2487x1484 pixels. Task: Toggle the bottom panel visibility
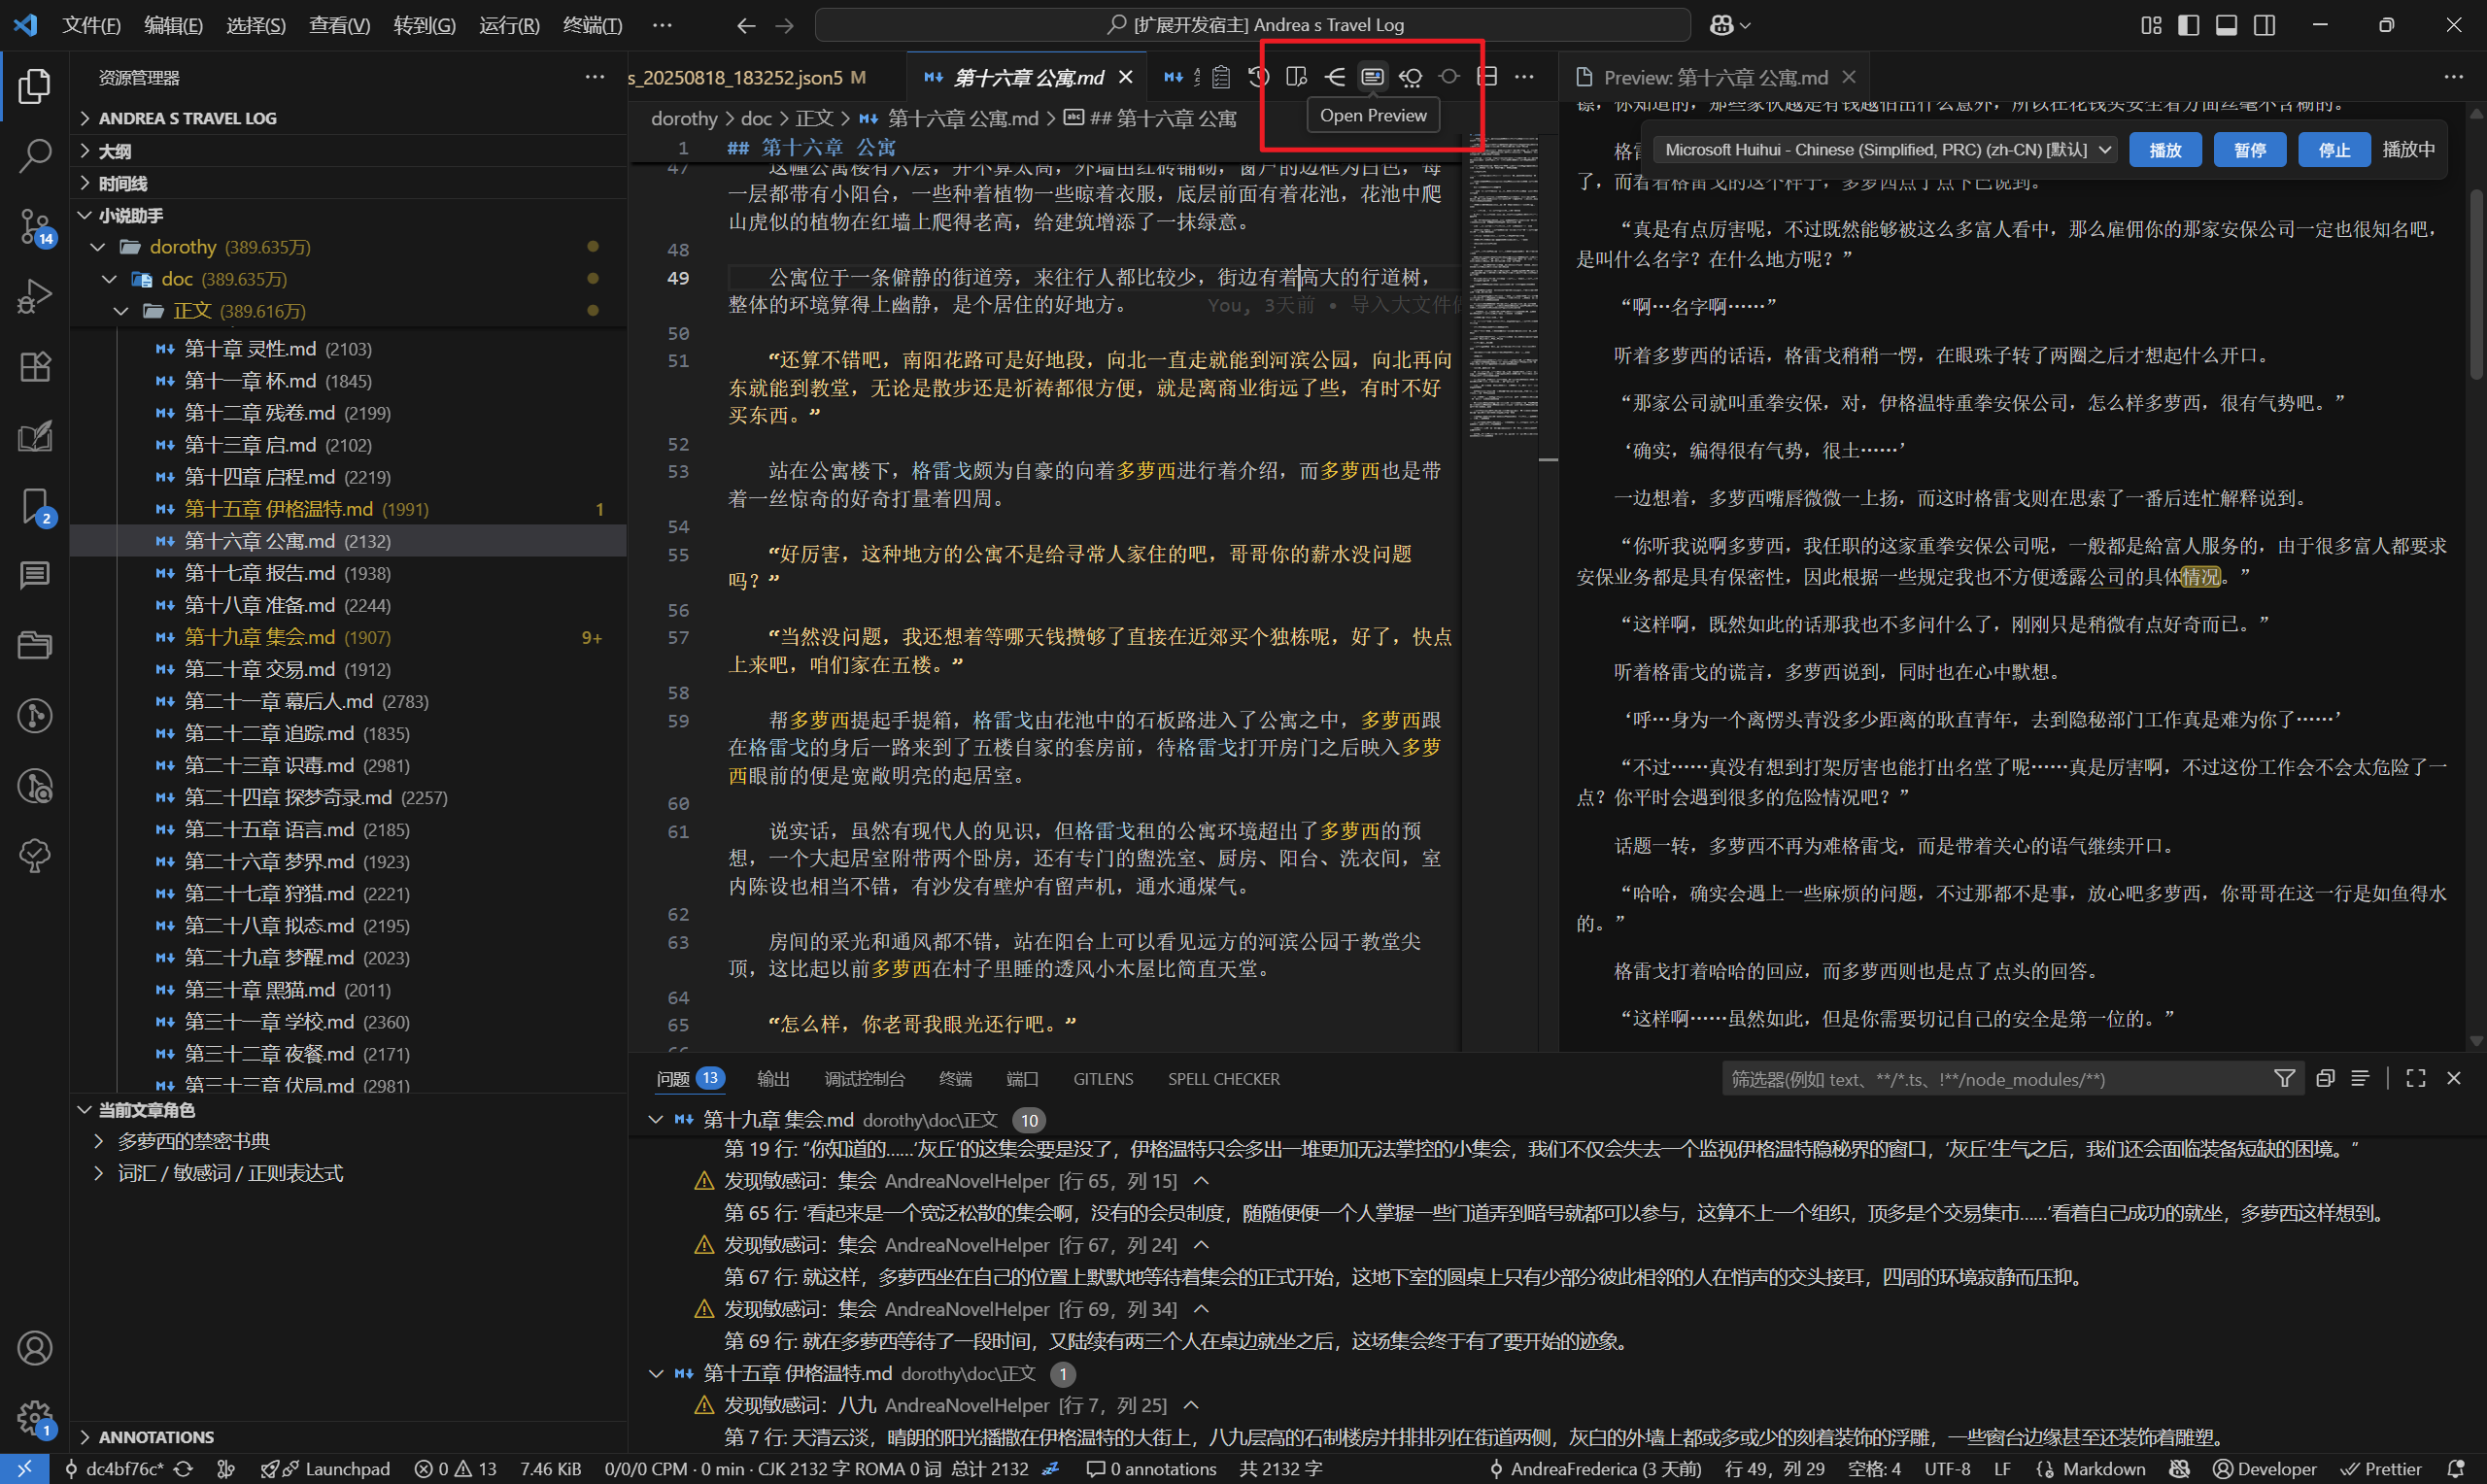click(2225, 25)
